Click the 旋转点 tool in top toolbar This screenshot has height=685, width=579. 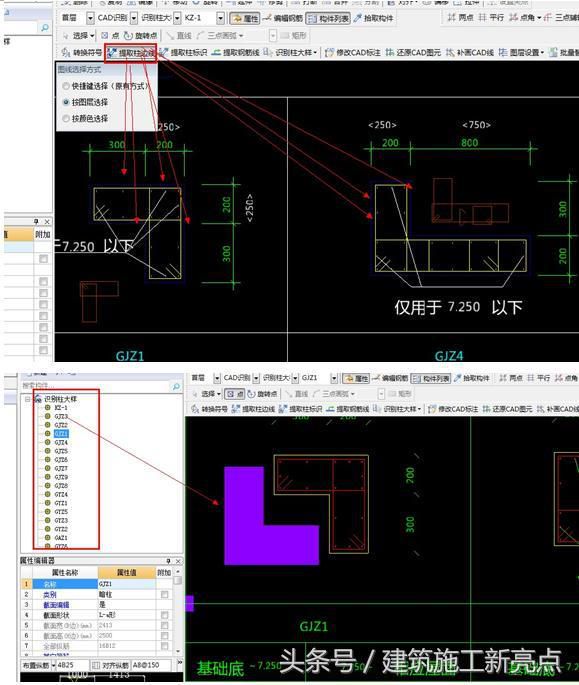[x=140, y=35]
